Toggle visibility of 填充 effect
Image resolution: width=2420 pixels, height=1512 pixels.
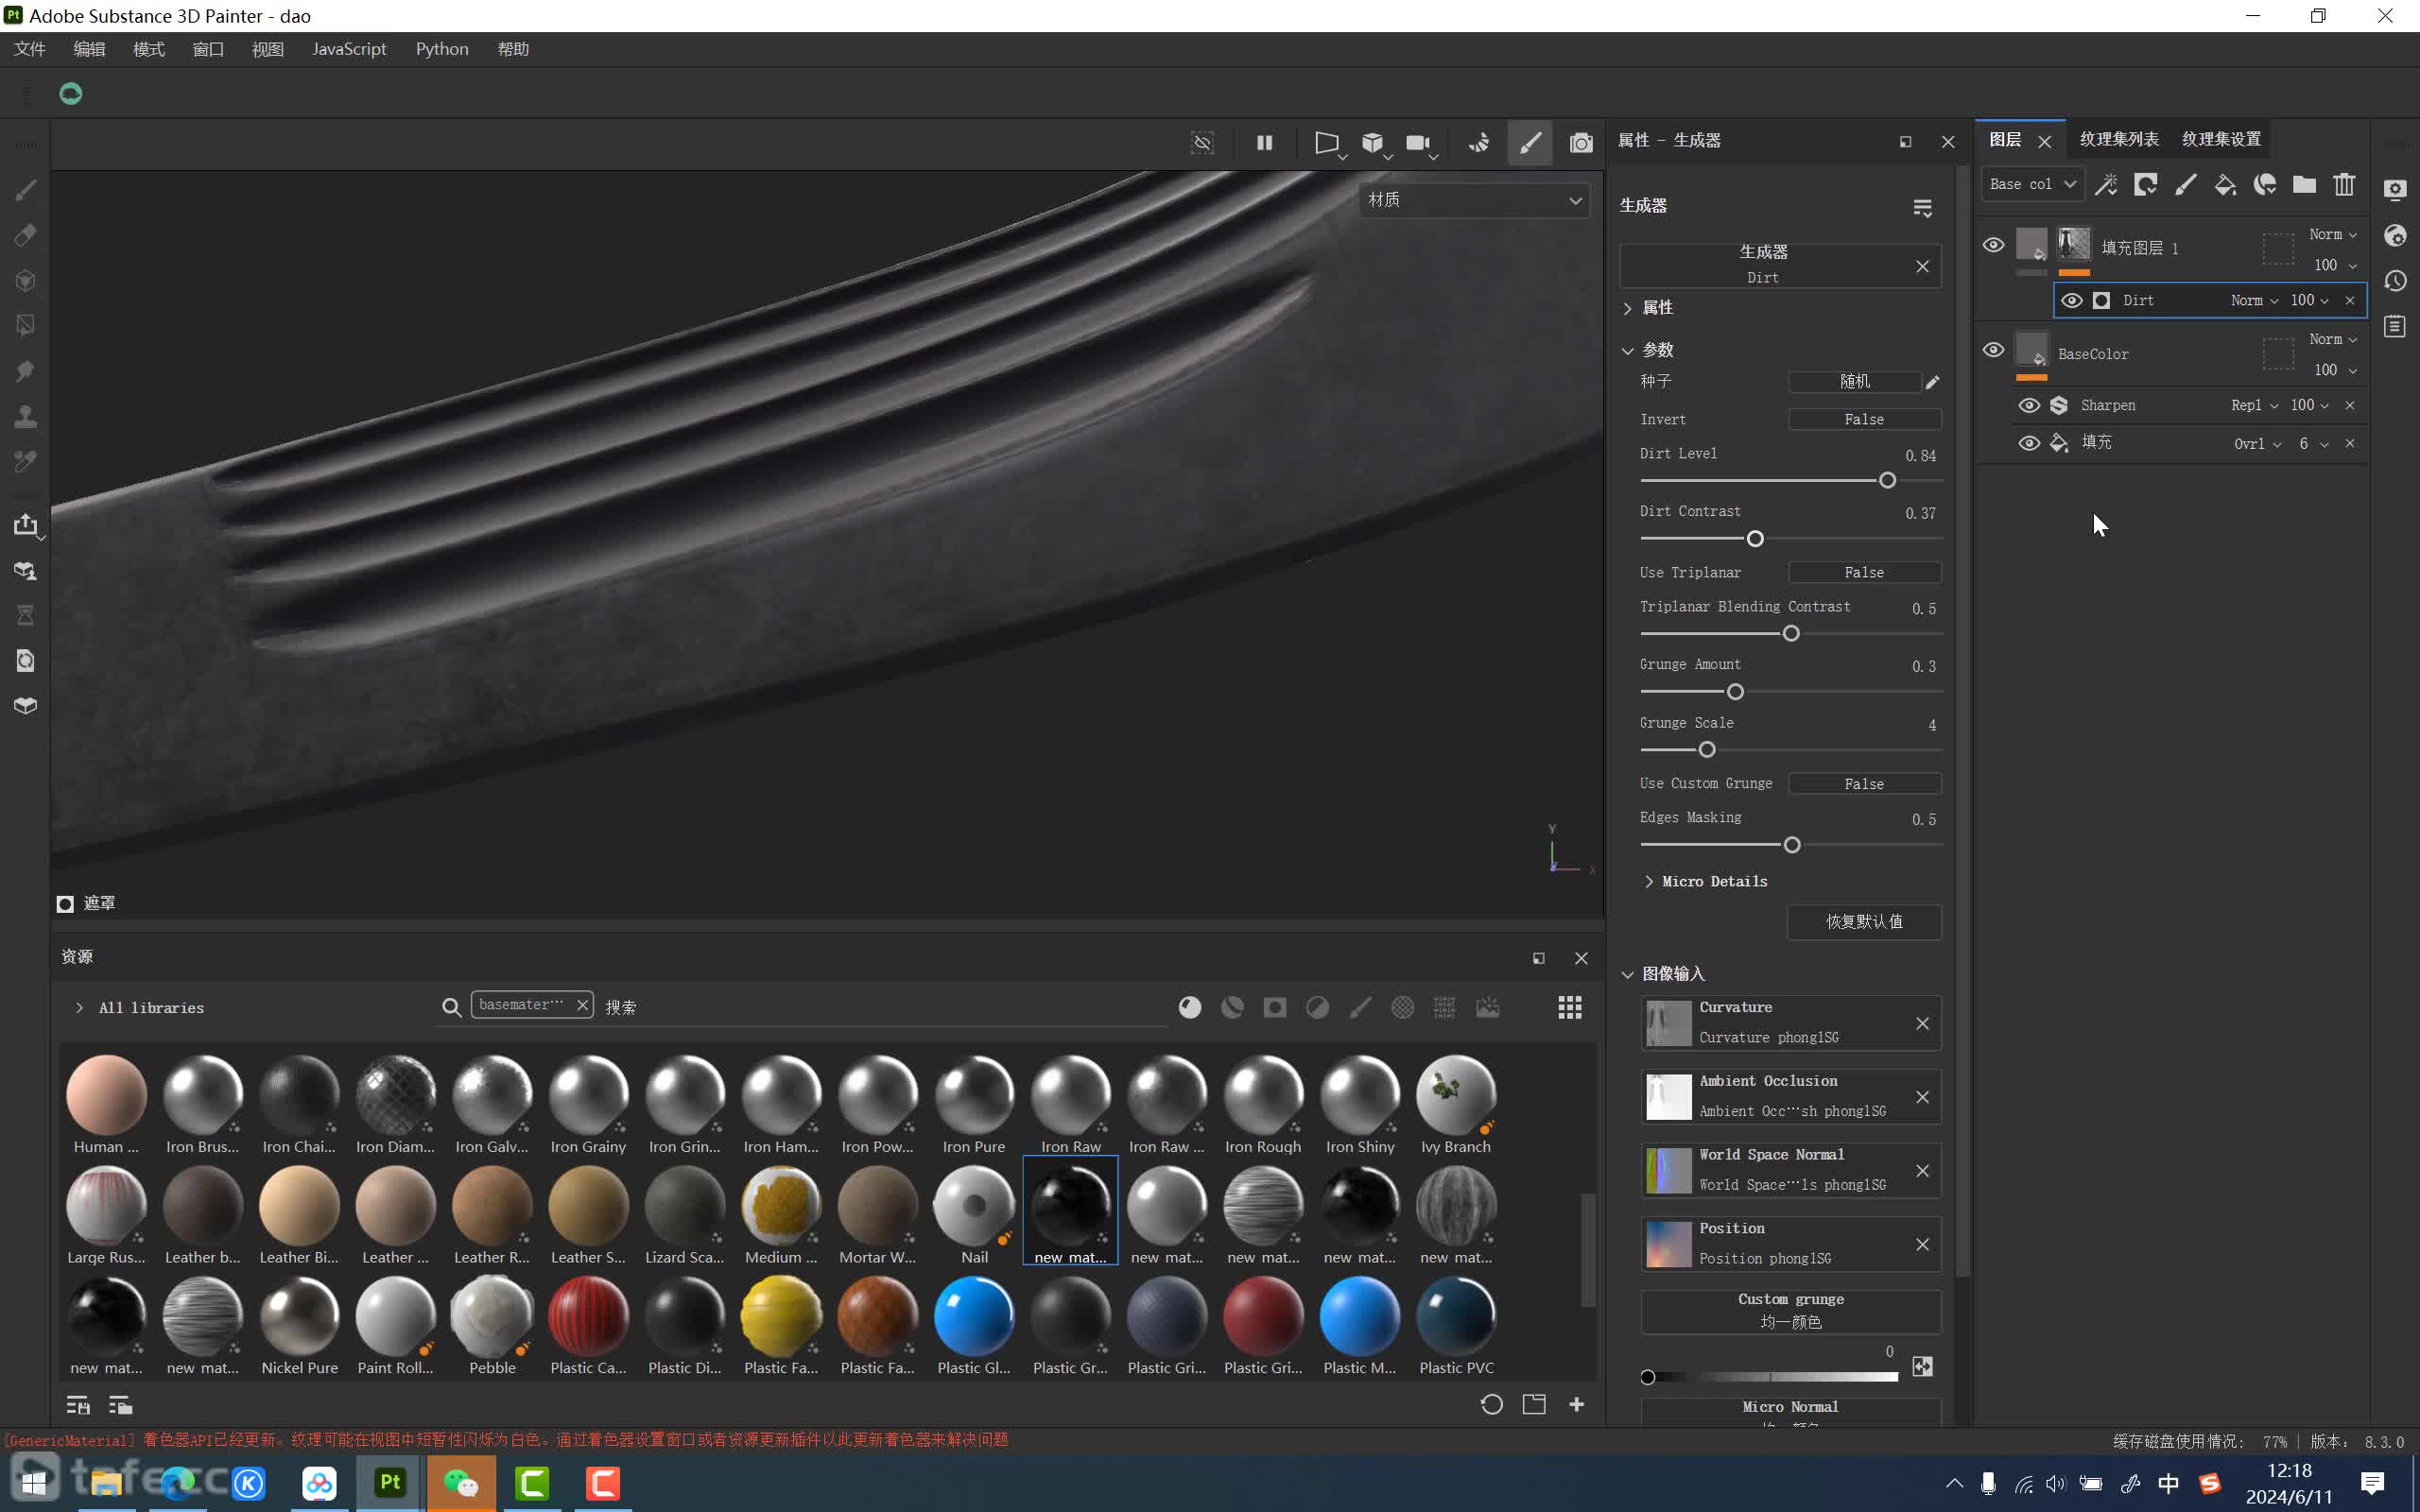click(2029, 443)
